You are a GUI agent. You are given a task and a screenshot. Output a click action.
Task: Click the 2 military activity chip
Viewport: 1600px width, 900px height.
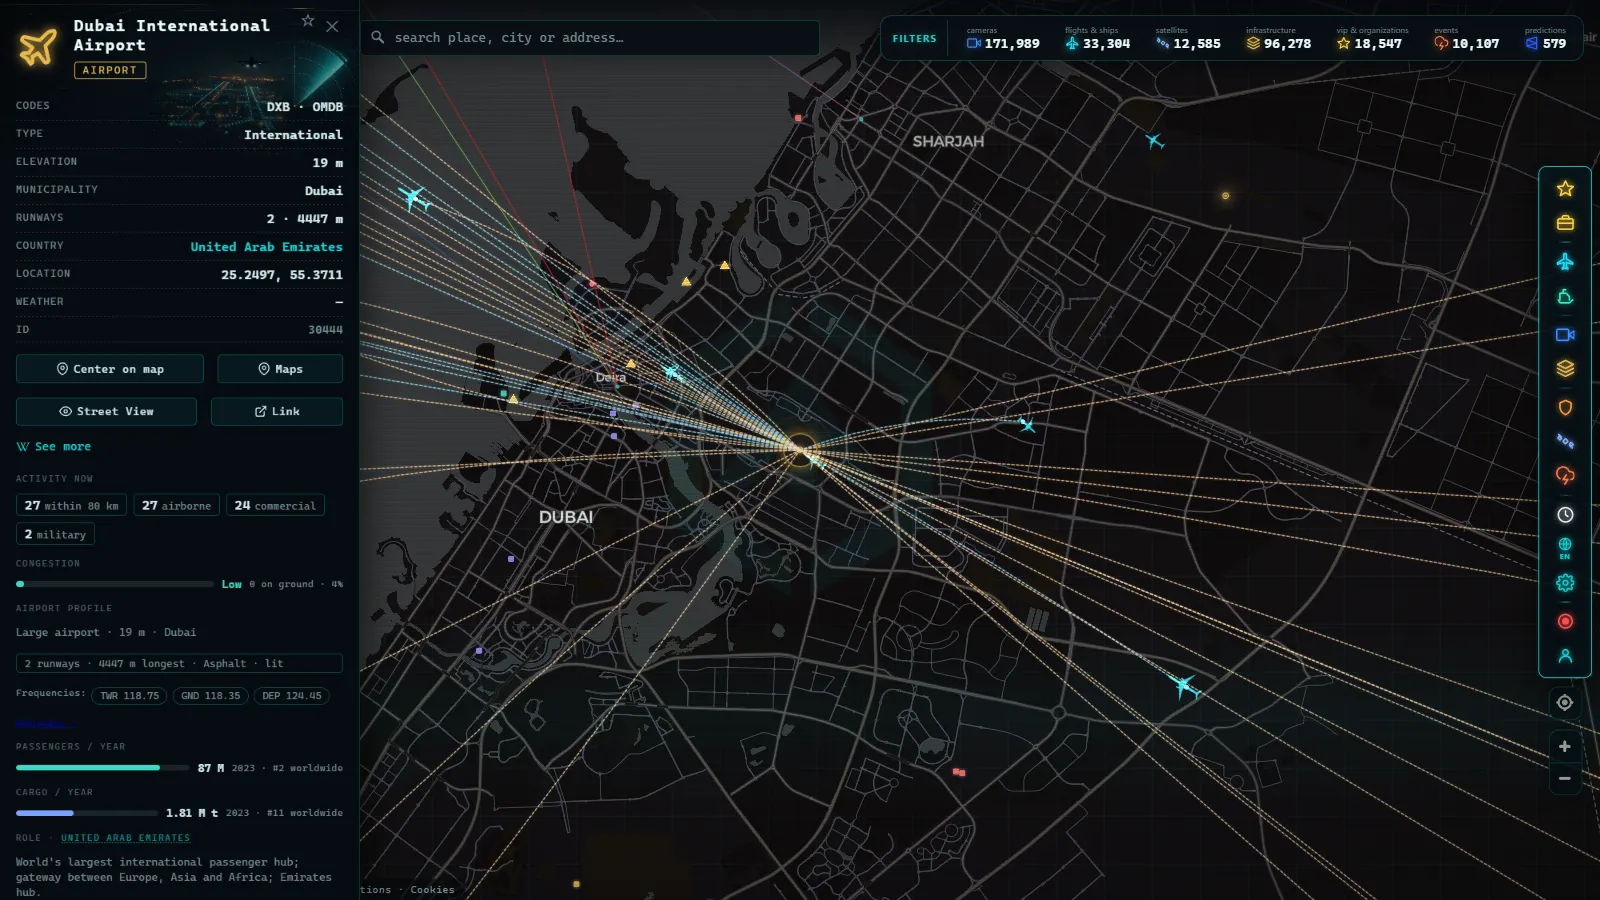pos(55,535)
